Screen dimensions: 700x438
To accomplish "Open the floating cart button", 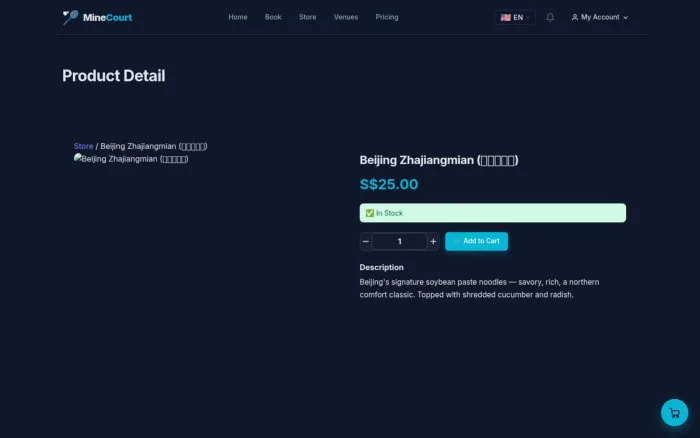I will click(x=674, y=413).
